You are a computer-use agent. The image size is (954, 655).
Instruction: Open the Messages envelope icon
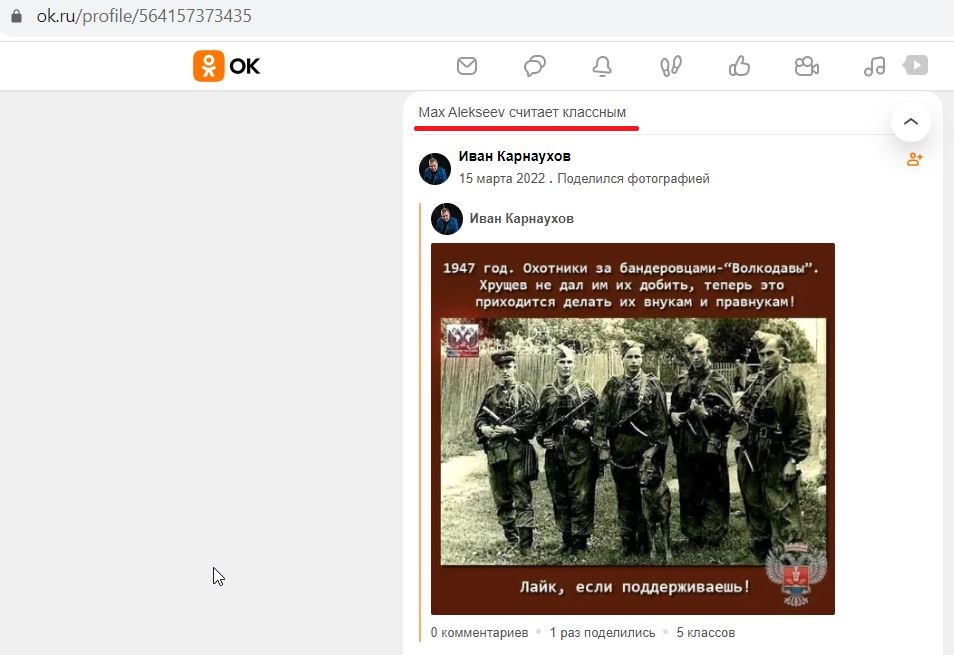pos(467,66)
